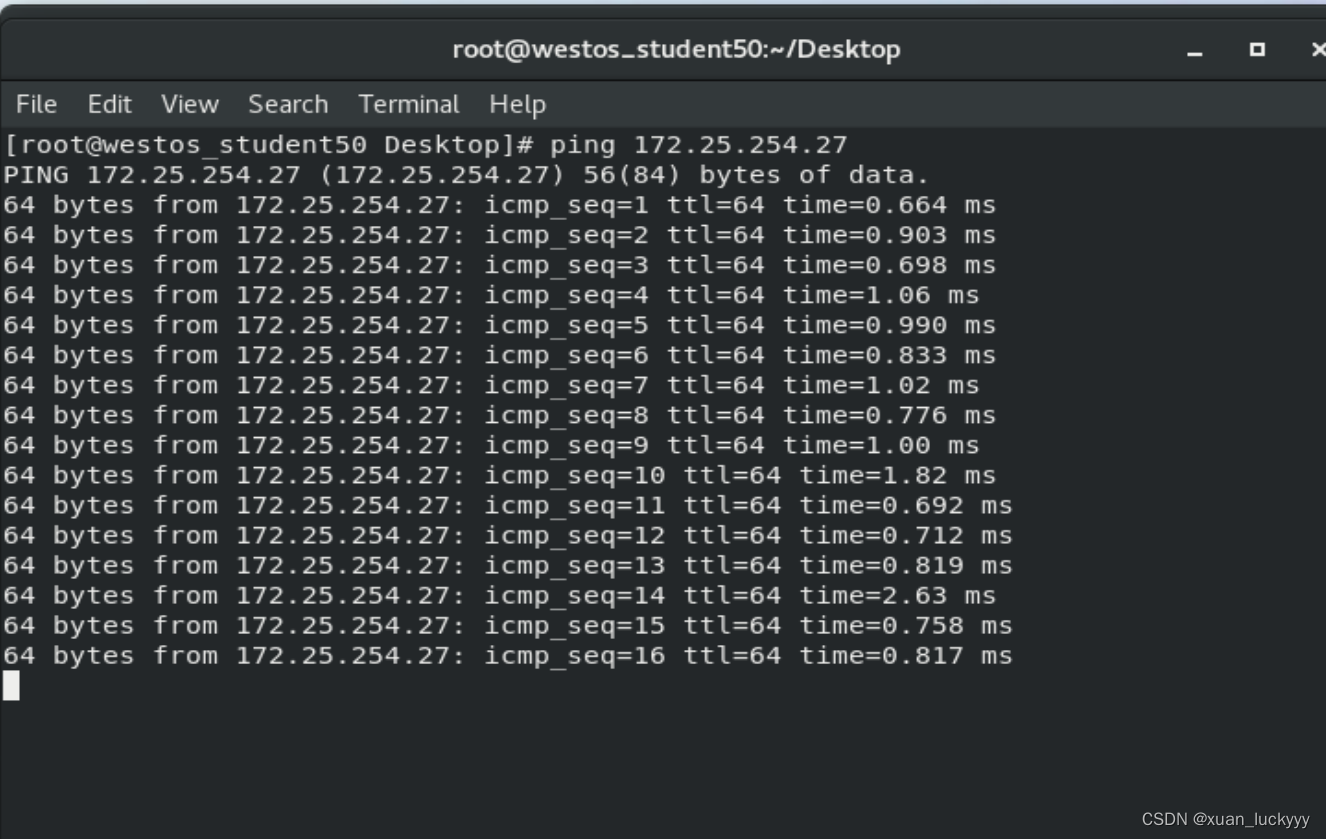
Task: Click the PING 56(84) bytes header line
Action: (x=466, y=175)
